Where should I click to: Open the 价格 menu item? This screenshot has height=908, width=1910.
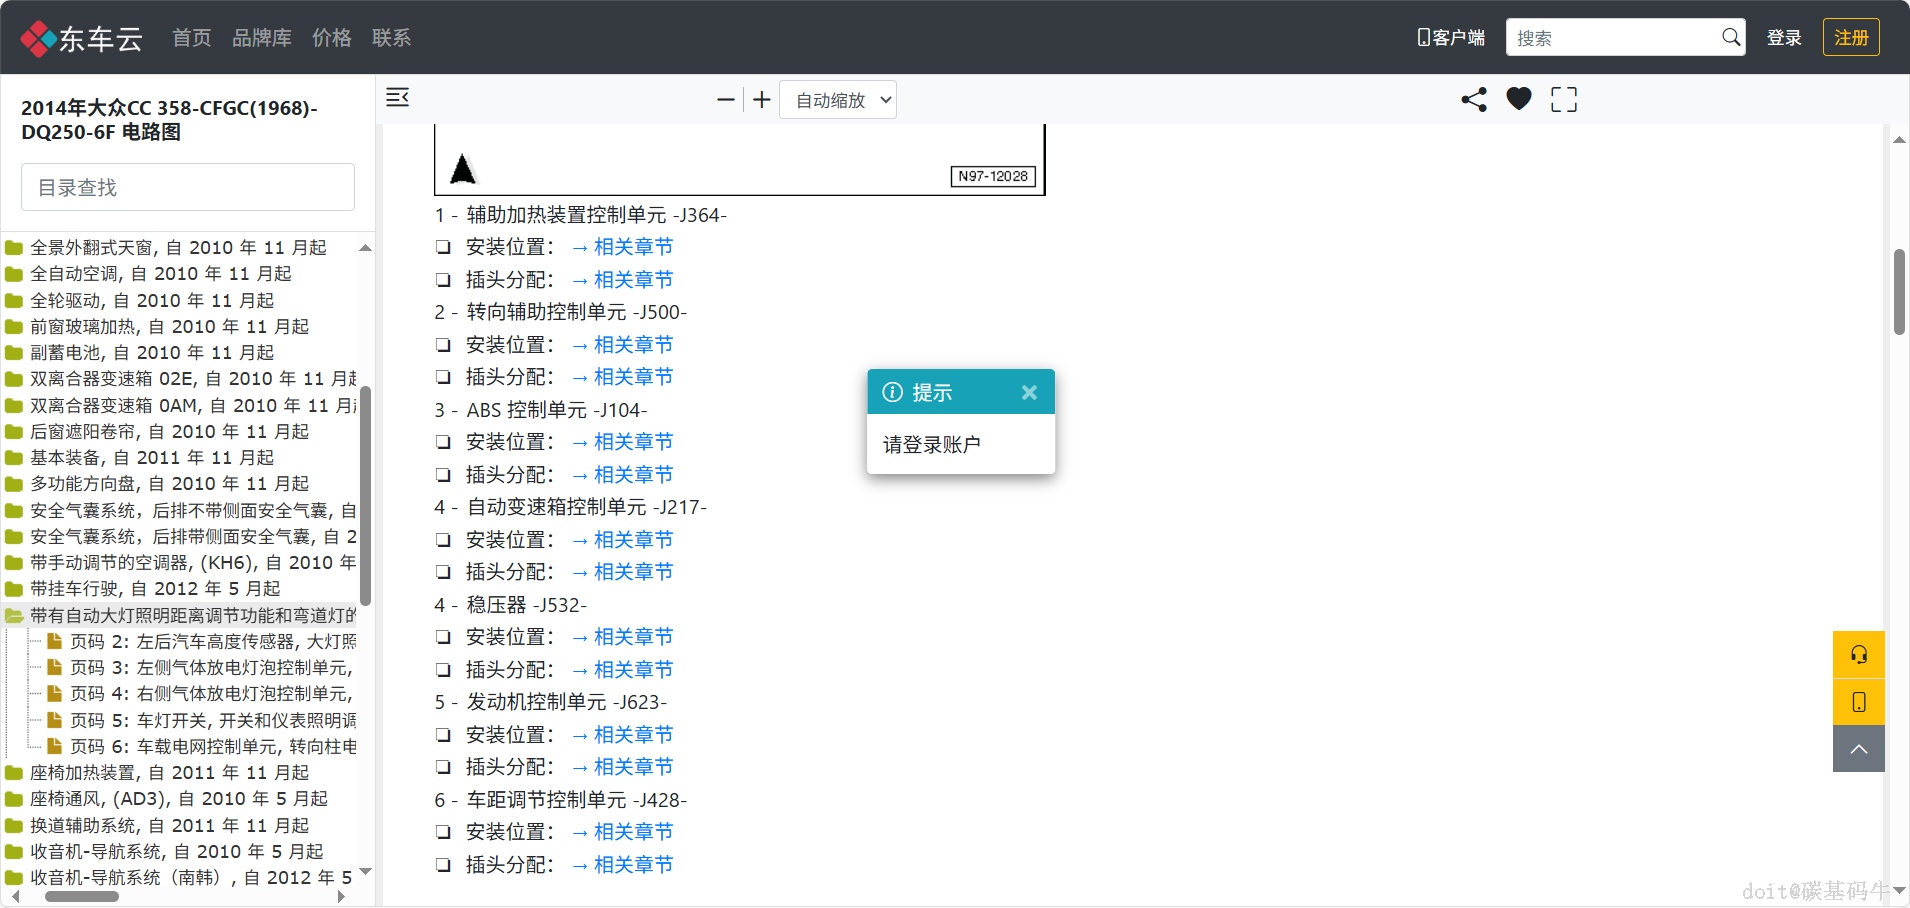pyautogui.click(x=331, y=38)
